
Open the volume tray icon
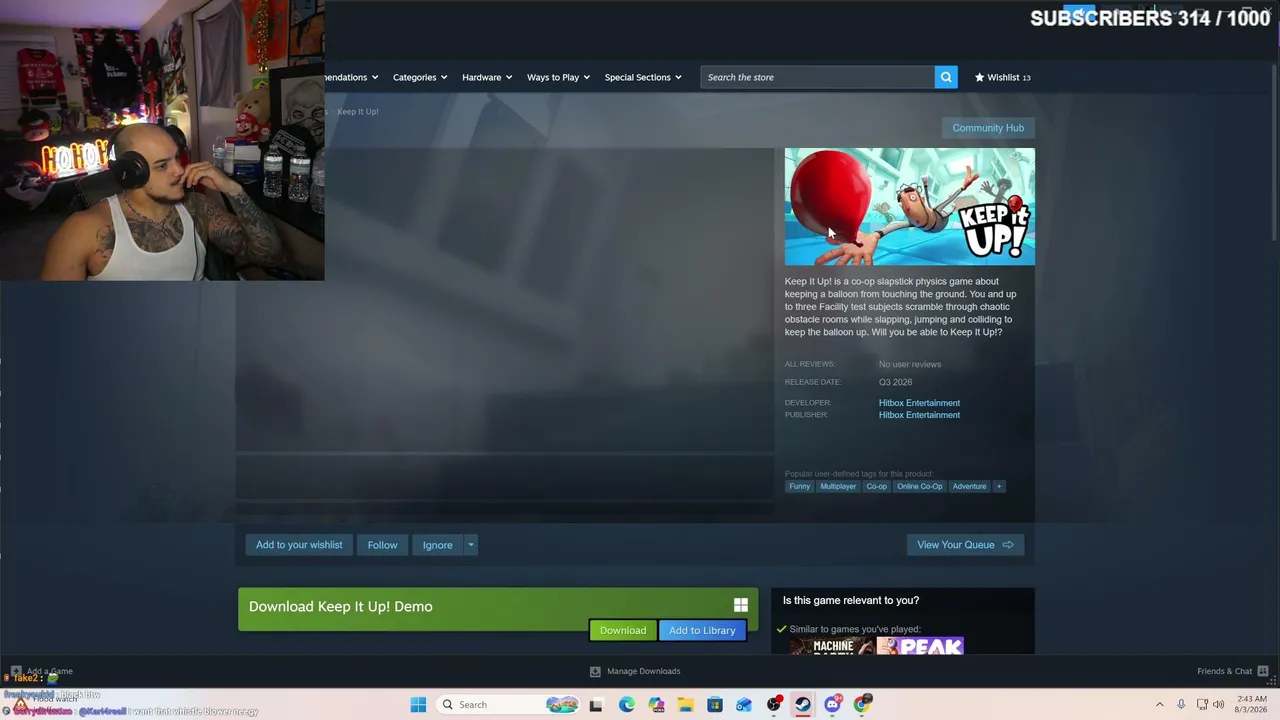click(x=1219, y=704)
